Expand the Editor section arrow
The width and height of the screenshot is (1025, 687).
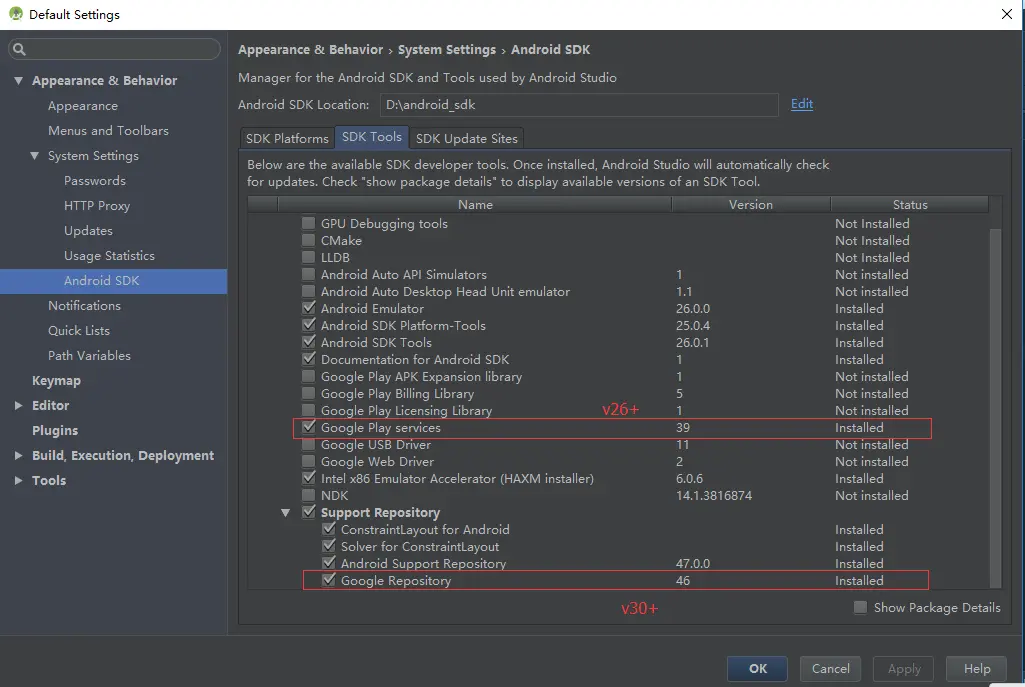coord(18,405)
